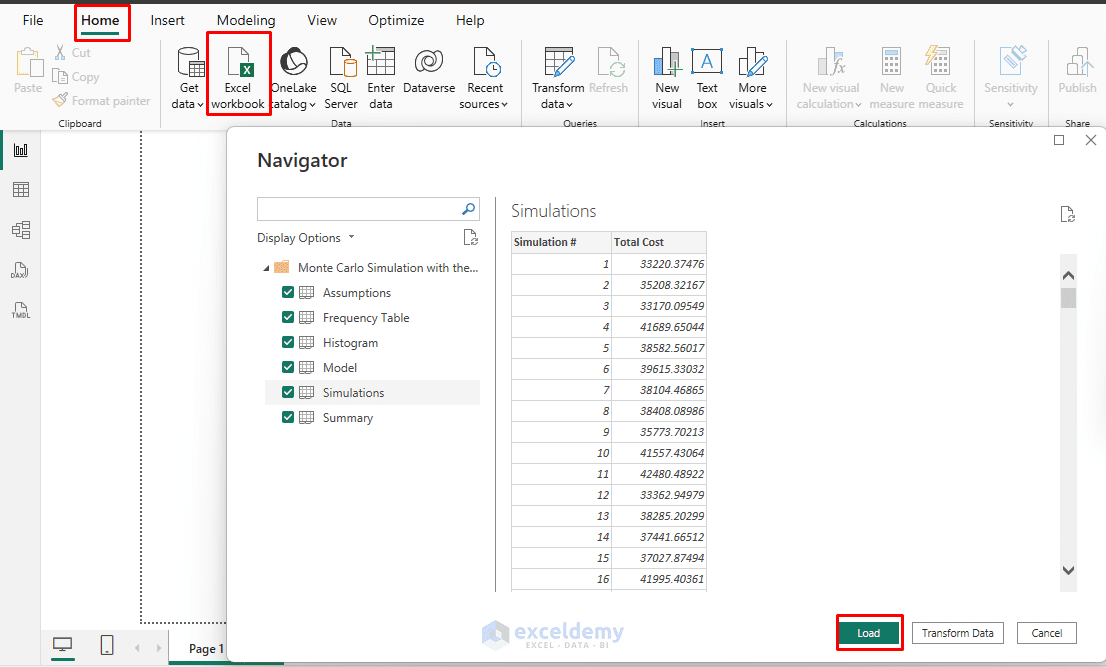The image size is (1106, 667).
Task: Cancel the Navigator dialog
Action: 1047,633
